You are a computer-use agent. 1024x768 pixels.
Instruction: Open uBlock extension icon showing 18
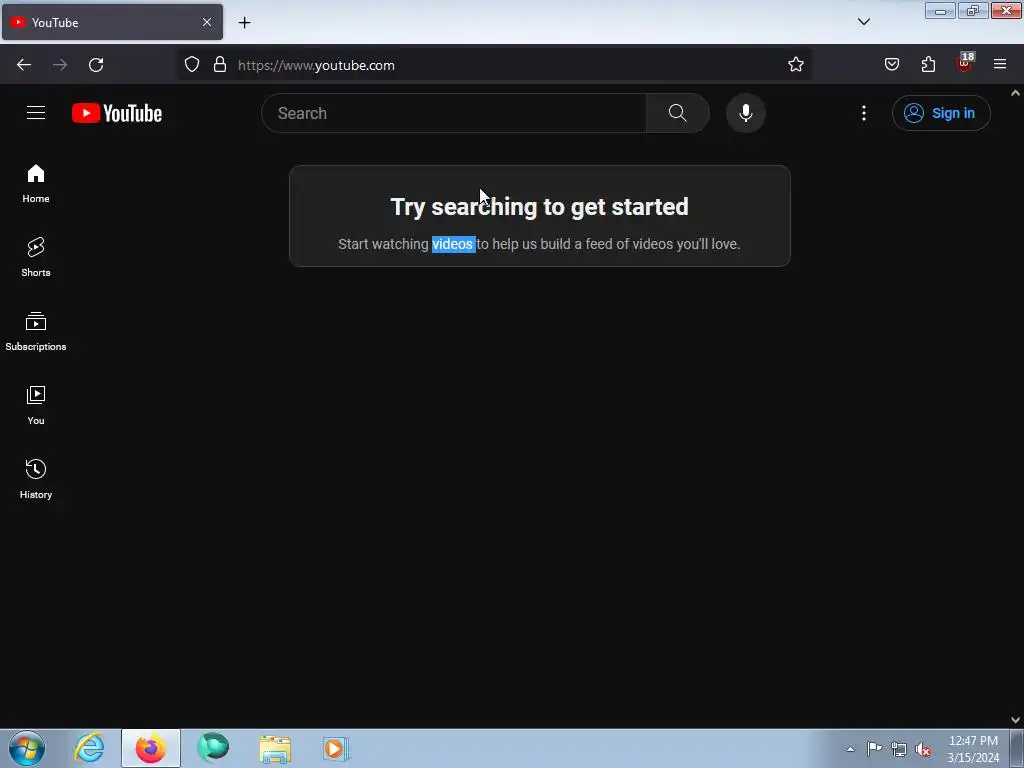tap(964, 63)
